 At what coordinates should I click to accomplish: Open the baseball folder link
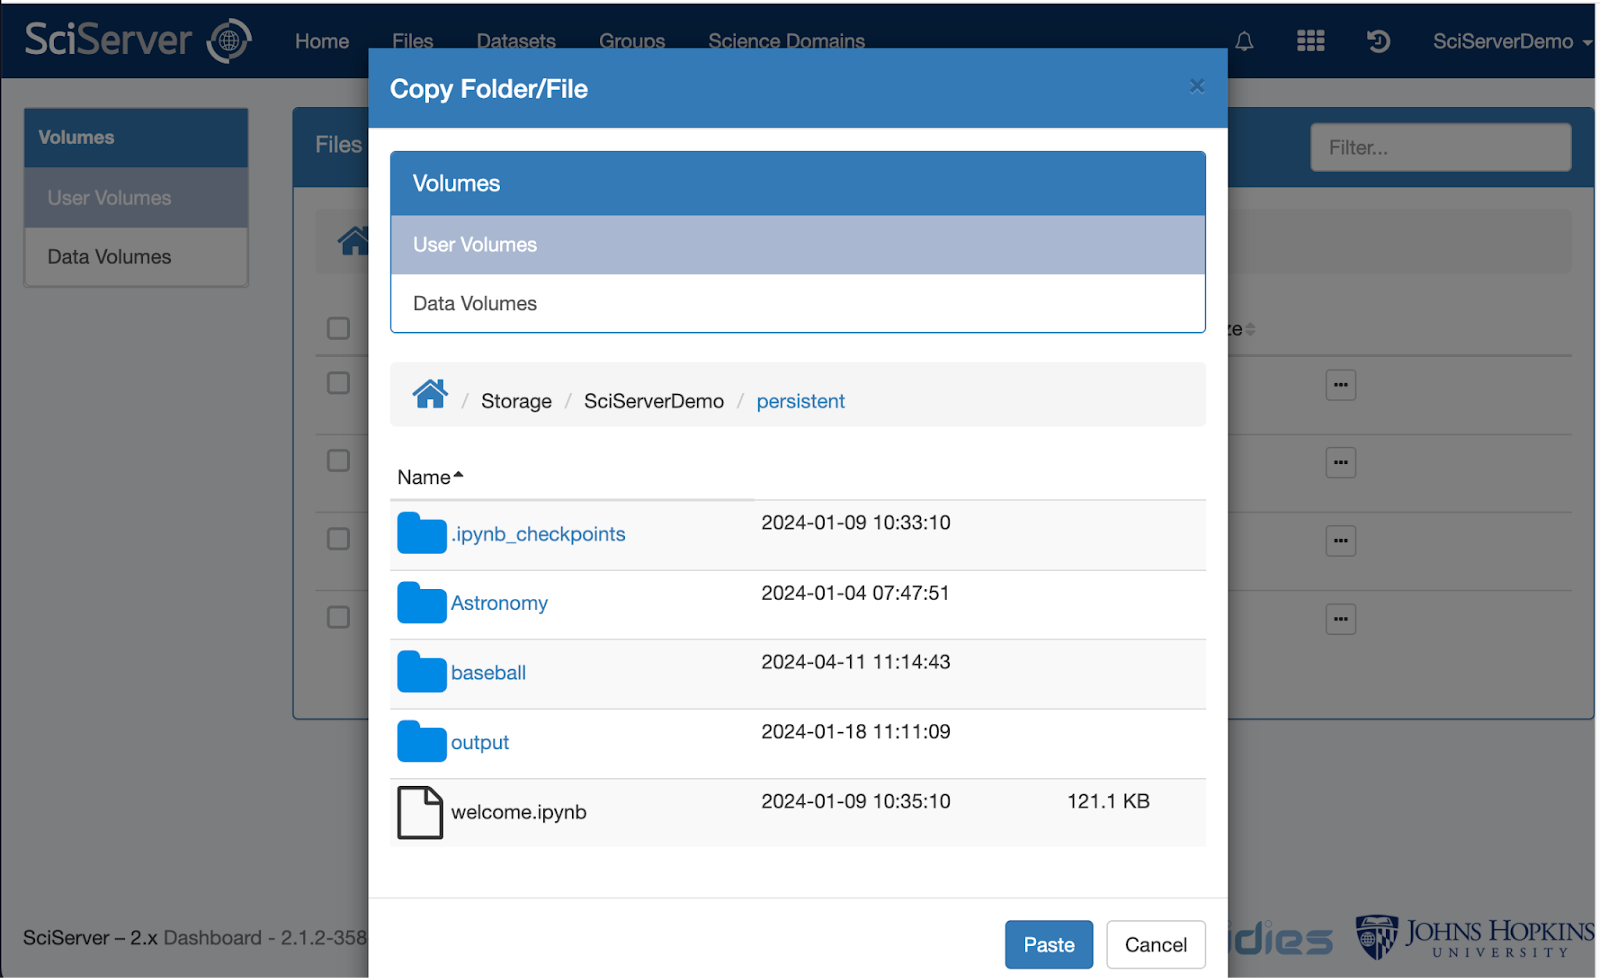click(488, 673)
